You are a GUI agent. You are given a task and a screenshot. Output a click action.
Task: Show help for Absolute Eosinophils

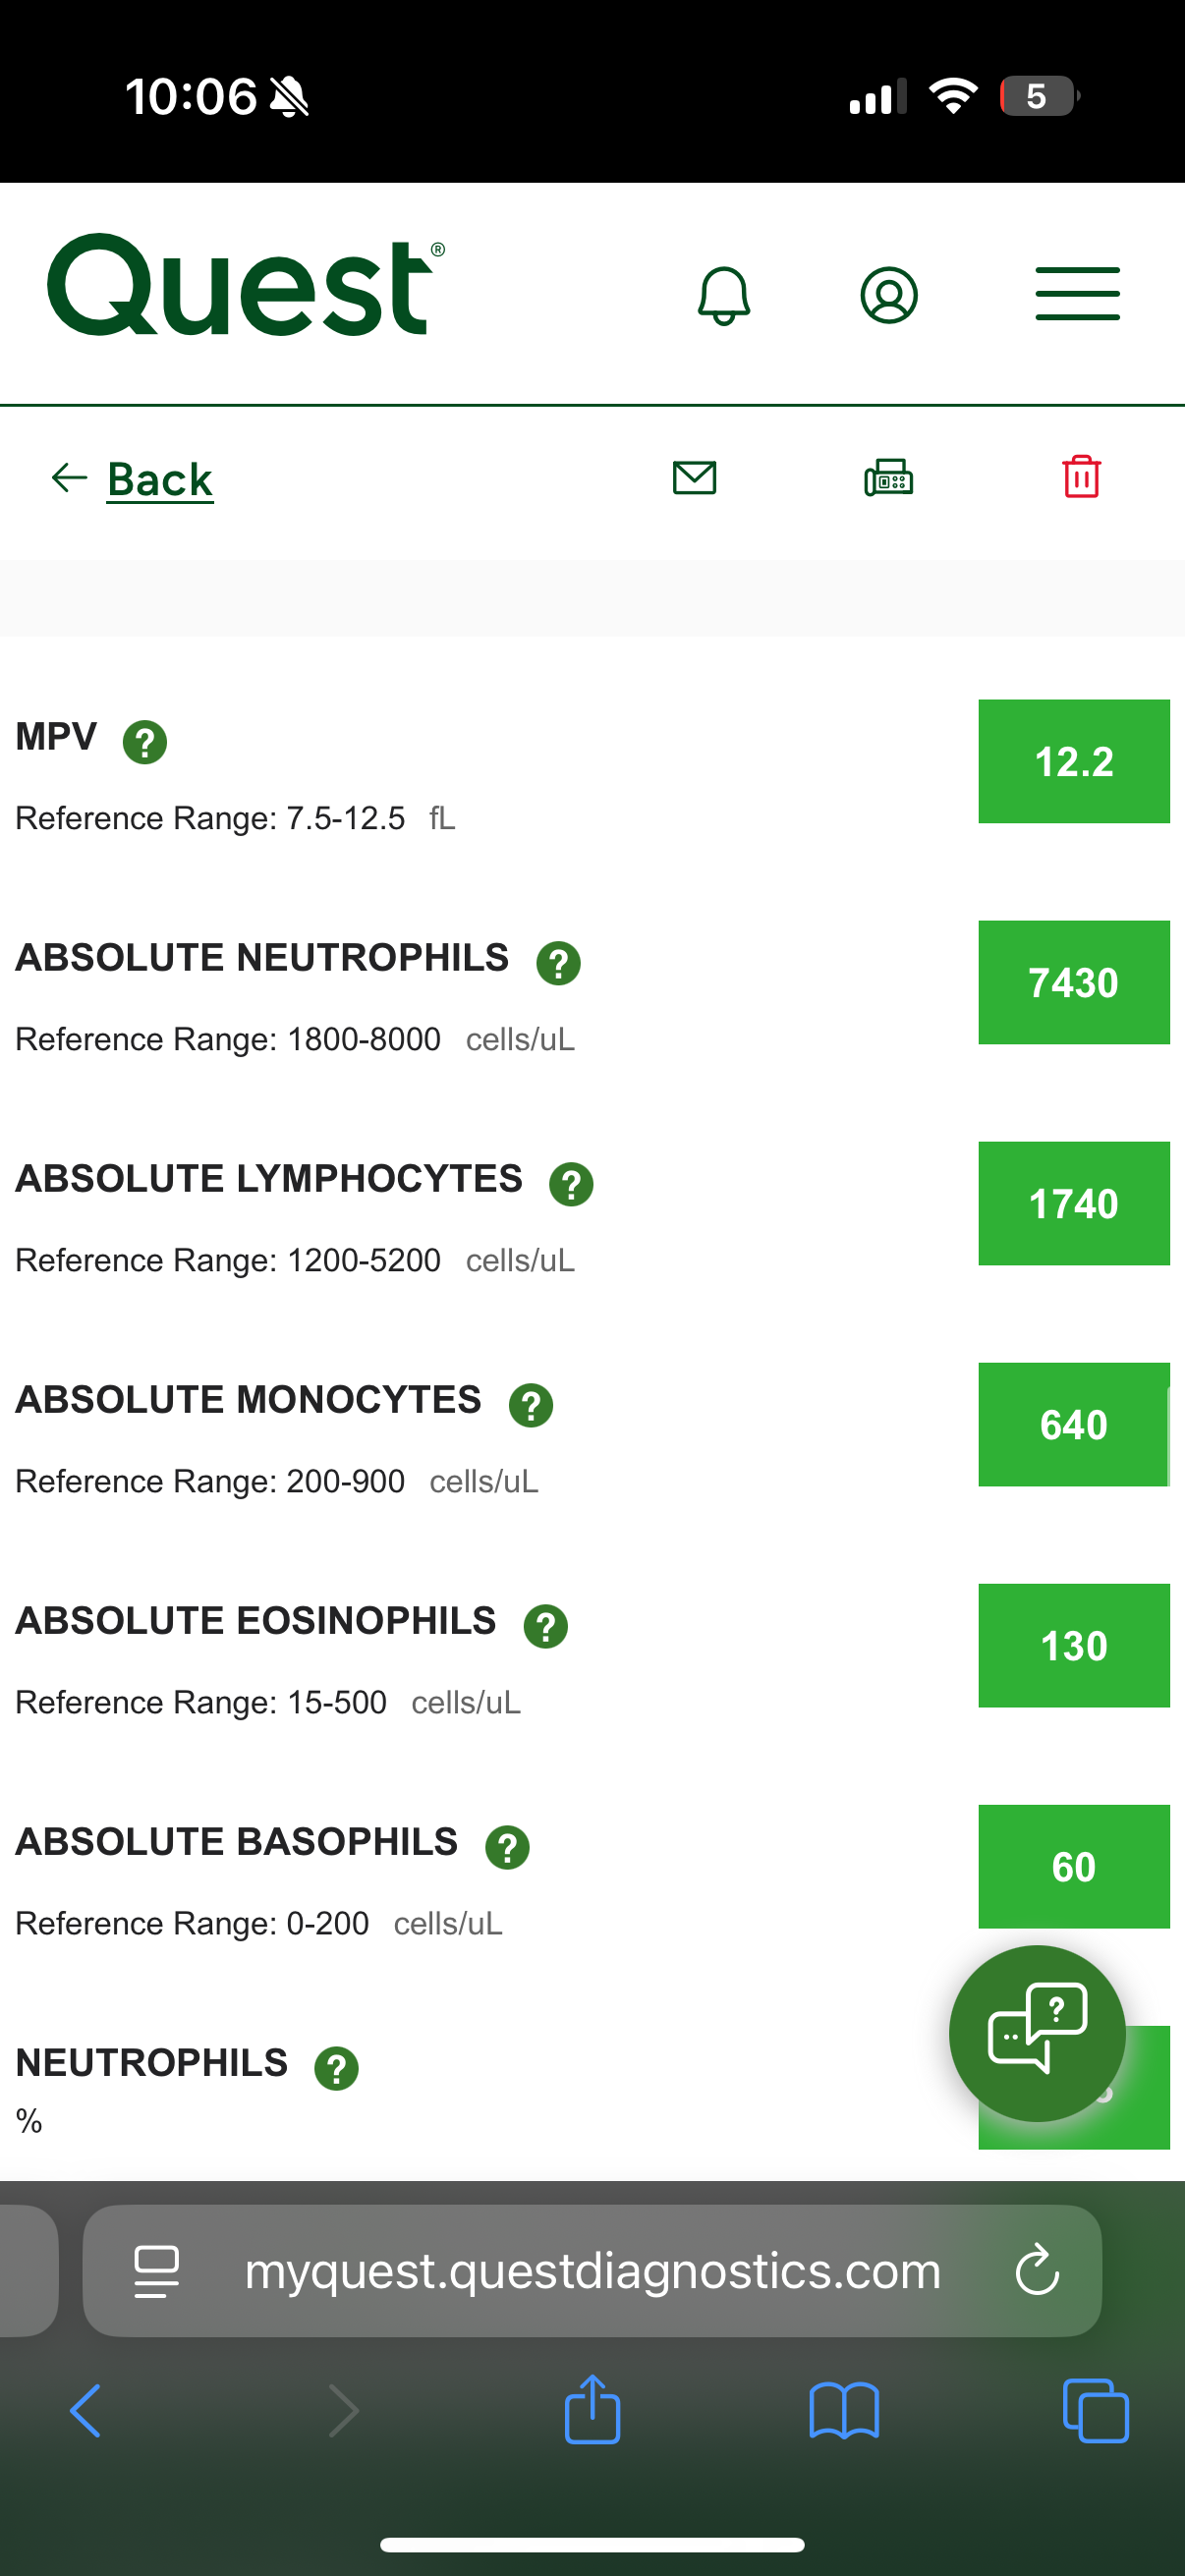pos(545,1626)
